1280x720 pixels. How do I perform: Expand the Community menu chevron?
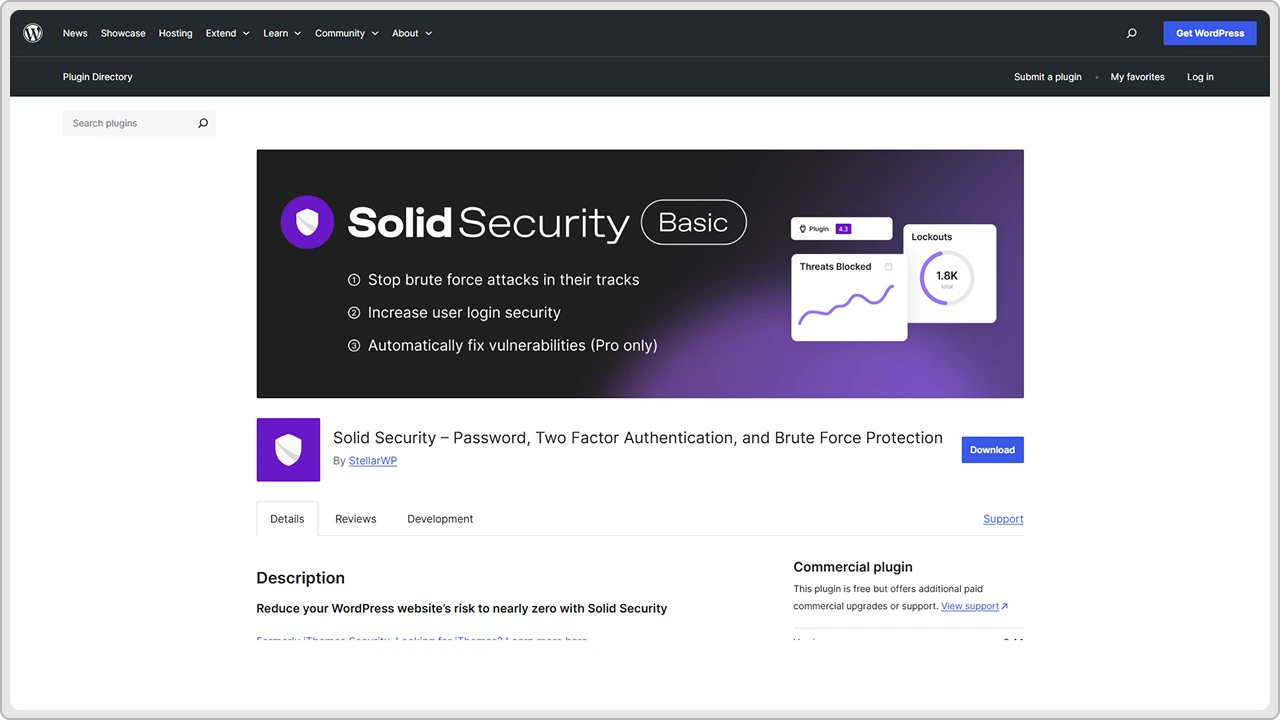375,33
